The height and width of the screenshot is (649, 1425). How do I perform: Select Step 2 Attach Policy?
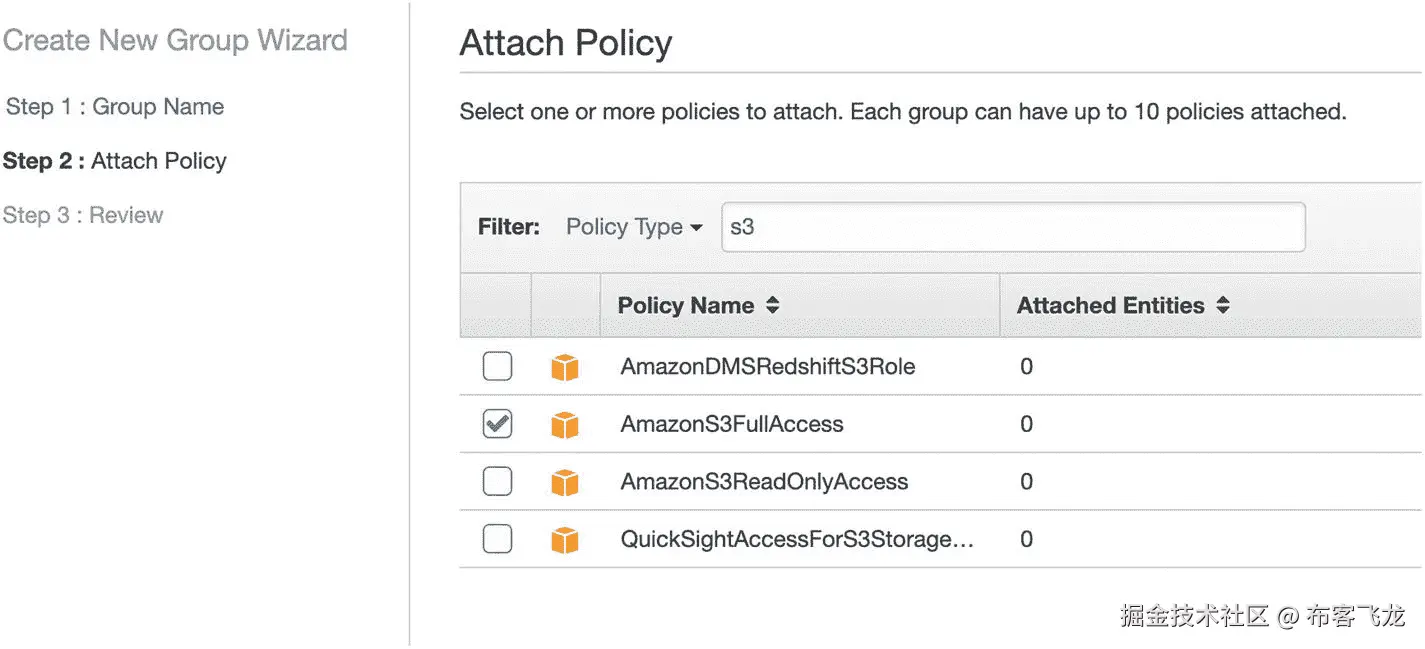point(115,161)
